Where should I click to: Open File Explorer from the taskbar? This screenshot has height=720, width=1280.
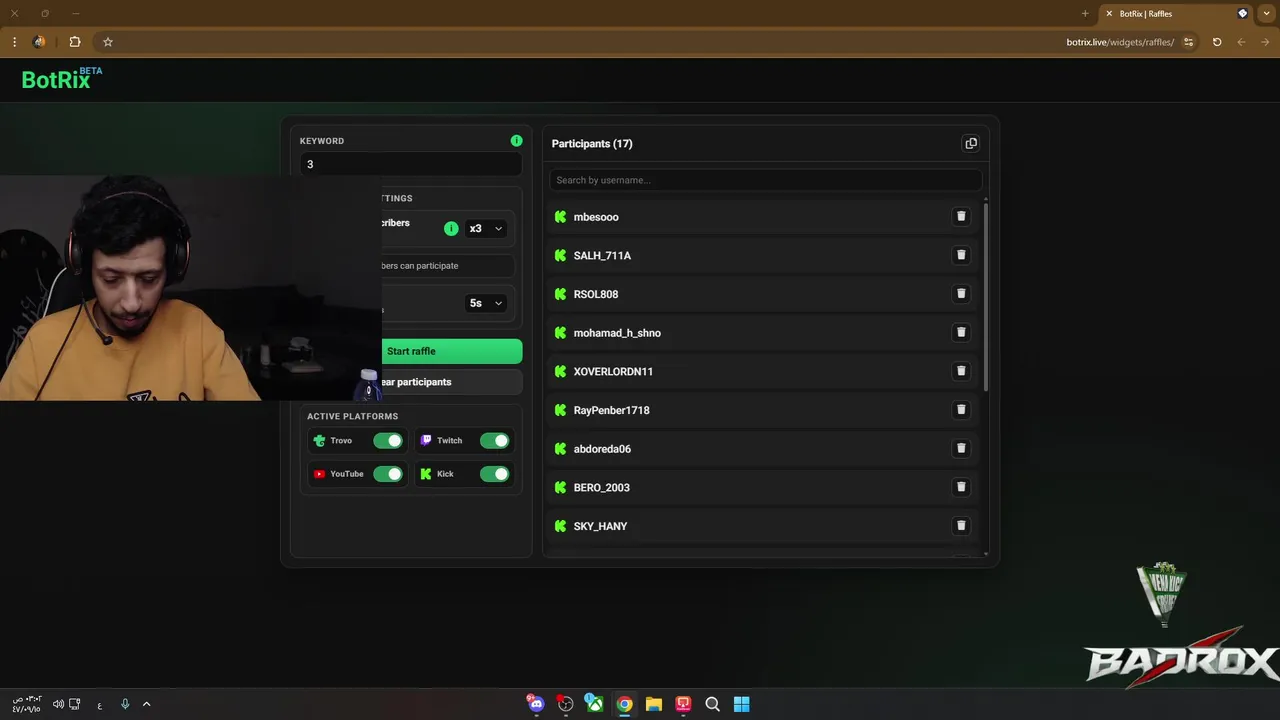[x=653, y=704]
